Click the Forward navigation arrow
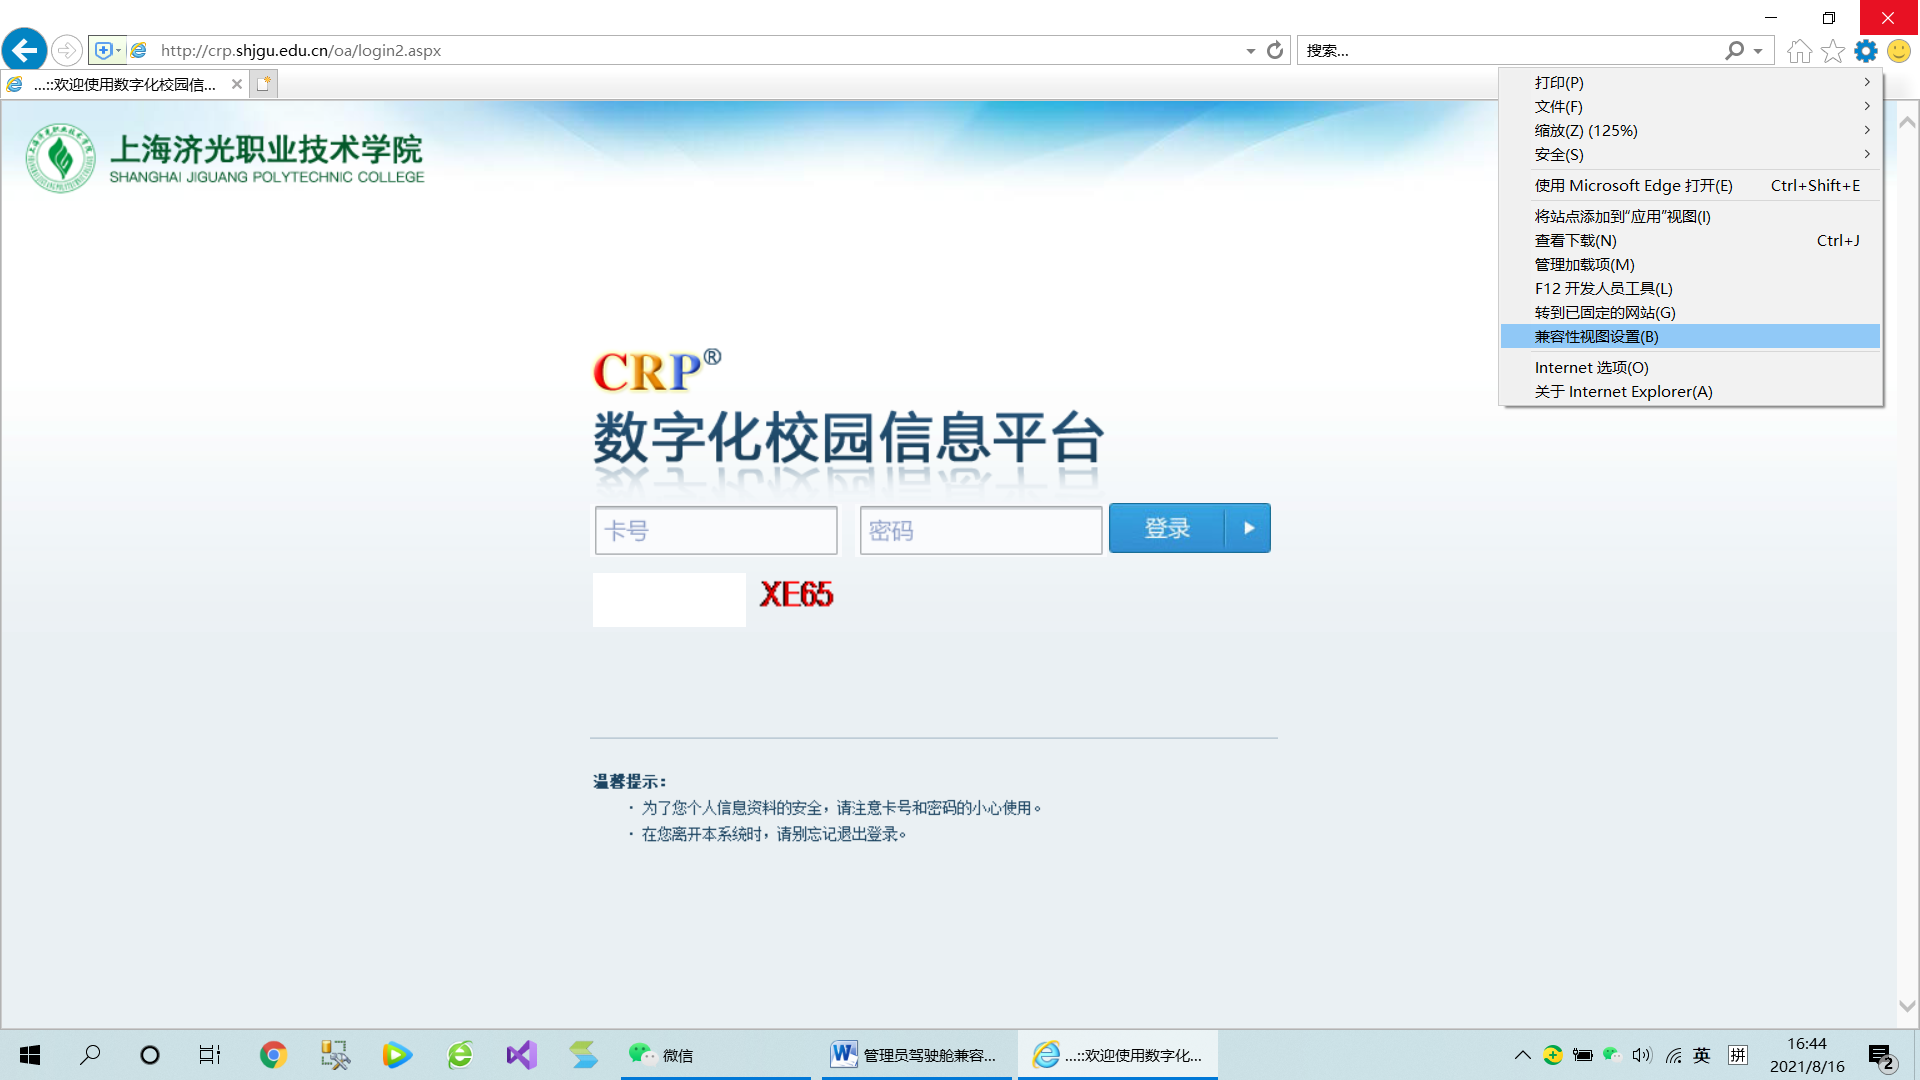 (x=66, y=50)
